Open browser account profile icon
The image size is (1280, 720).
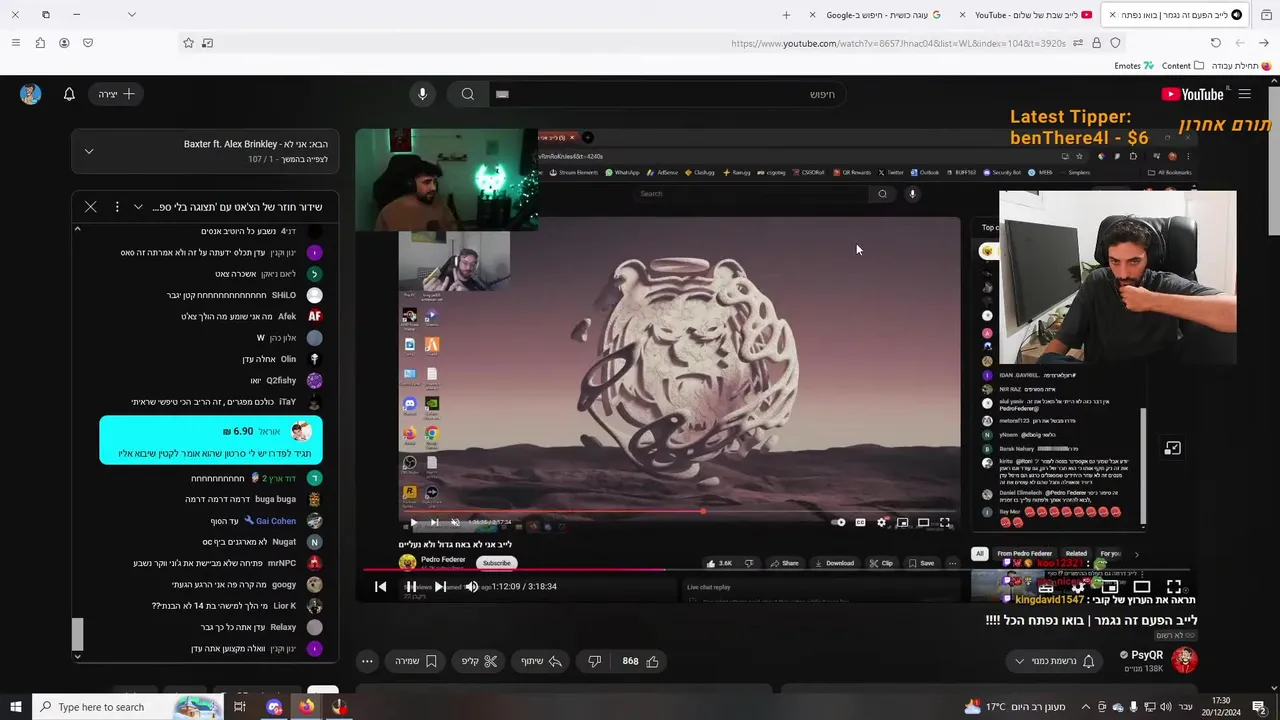[x=64, y=43]
